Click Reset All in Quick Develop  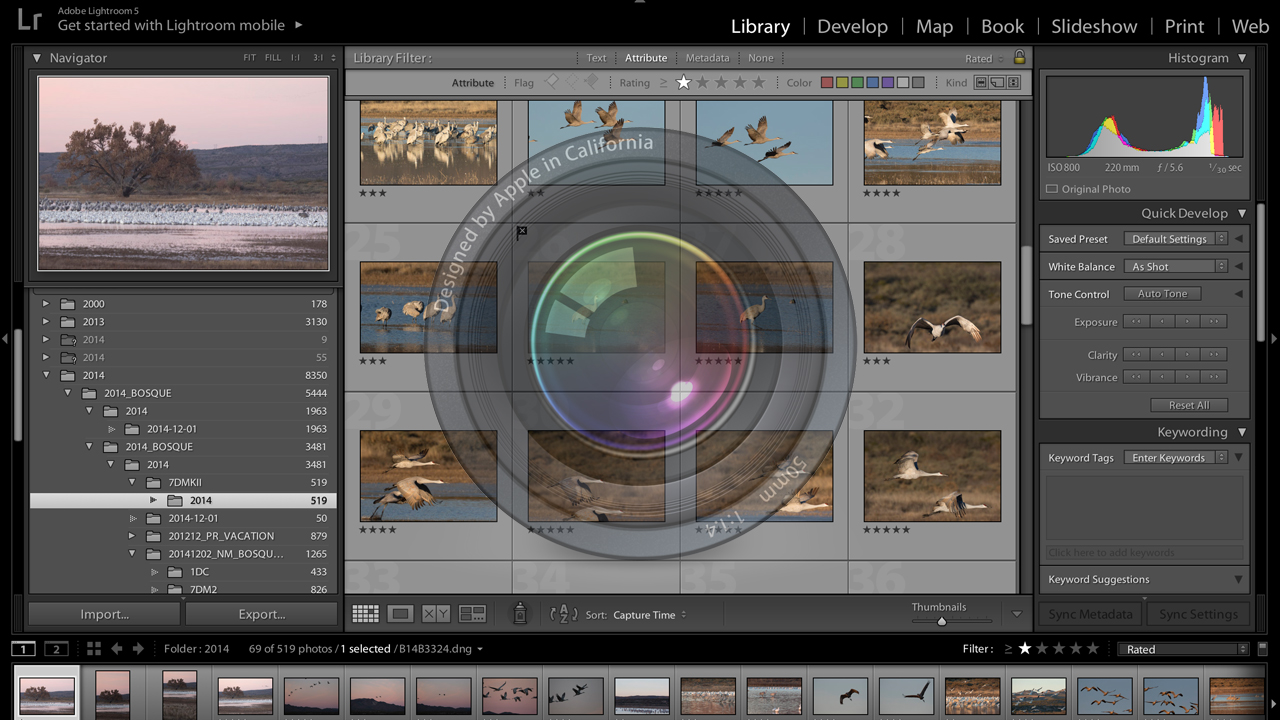(x=1188, y=405)
